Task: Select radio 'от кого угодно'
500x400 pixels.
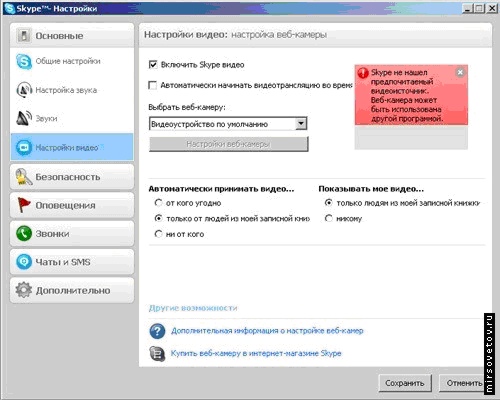Action: click(159, 203)
